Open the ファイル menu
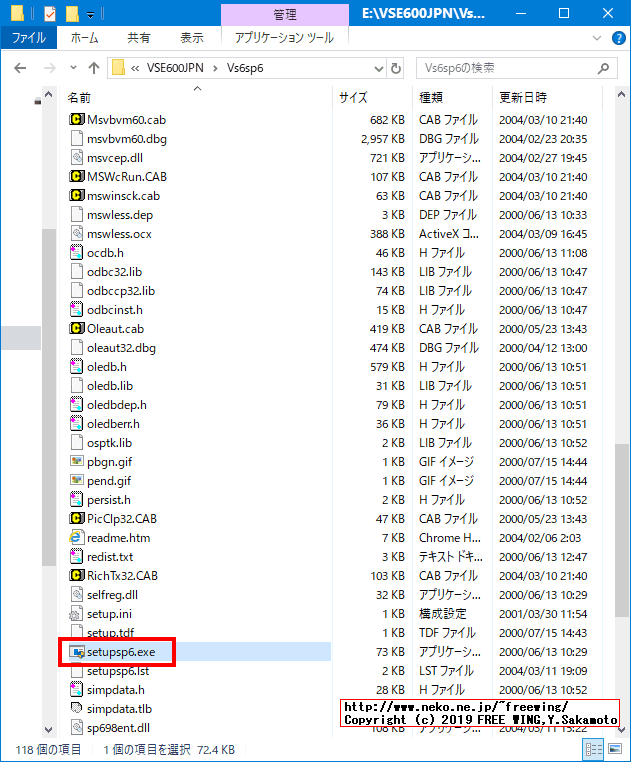This screenshot has width=631, height=762. click(29, 37)
